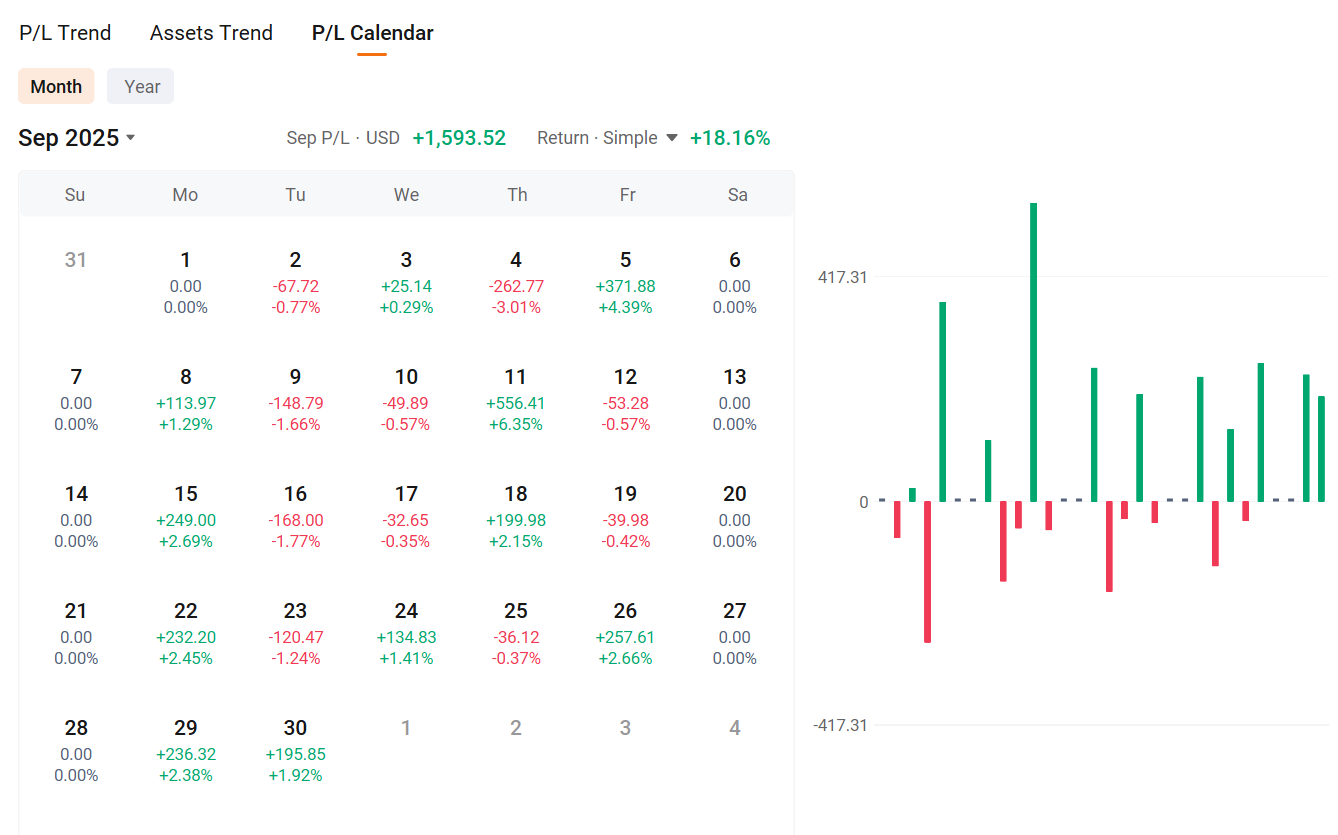The width and height of the screenshot is (1338, 835).
Task: Click September 23 showing -120.47 loss
Action: [x=295, y=634]
